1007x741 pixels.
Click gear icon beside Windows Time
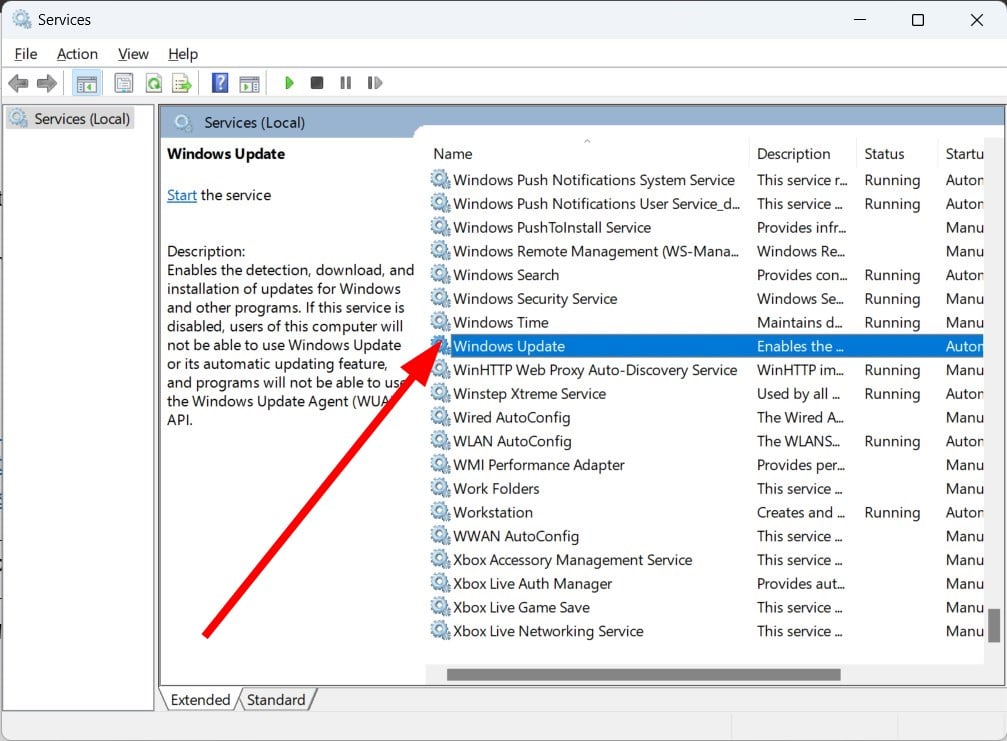coord(440,322)
